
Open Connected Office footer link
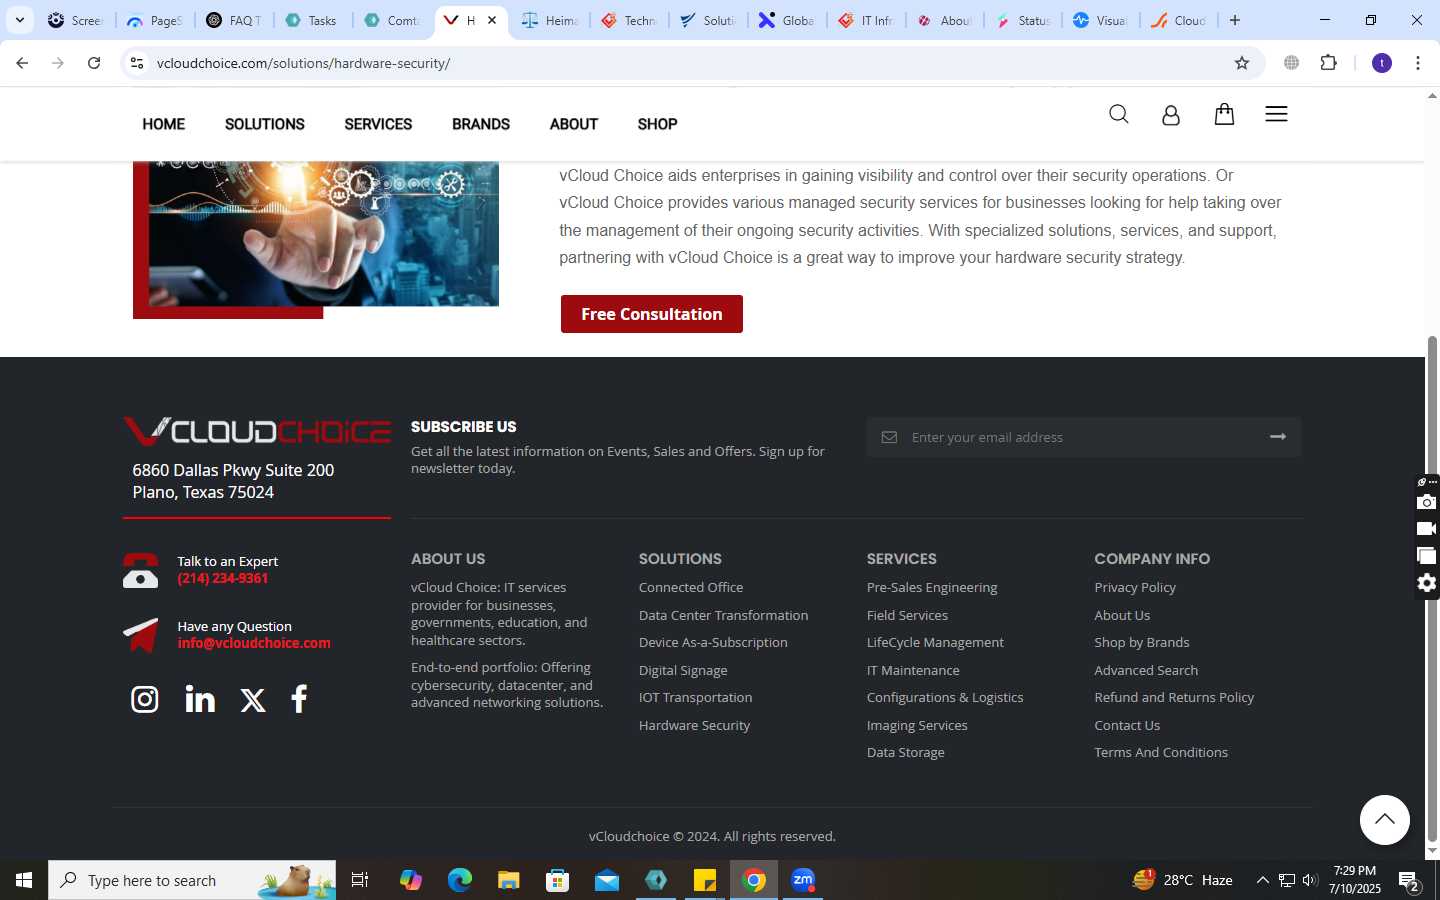(691, 587)
